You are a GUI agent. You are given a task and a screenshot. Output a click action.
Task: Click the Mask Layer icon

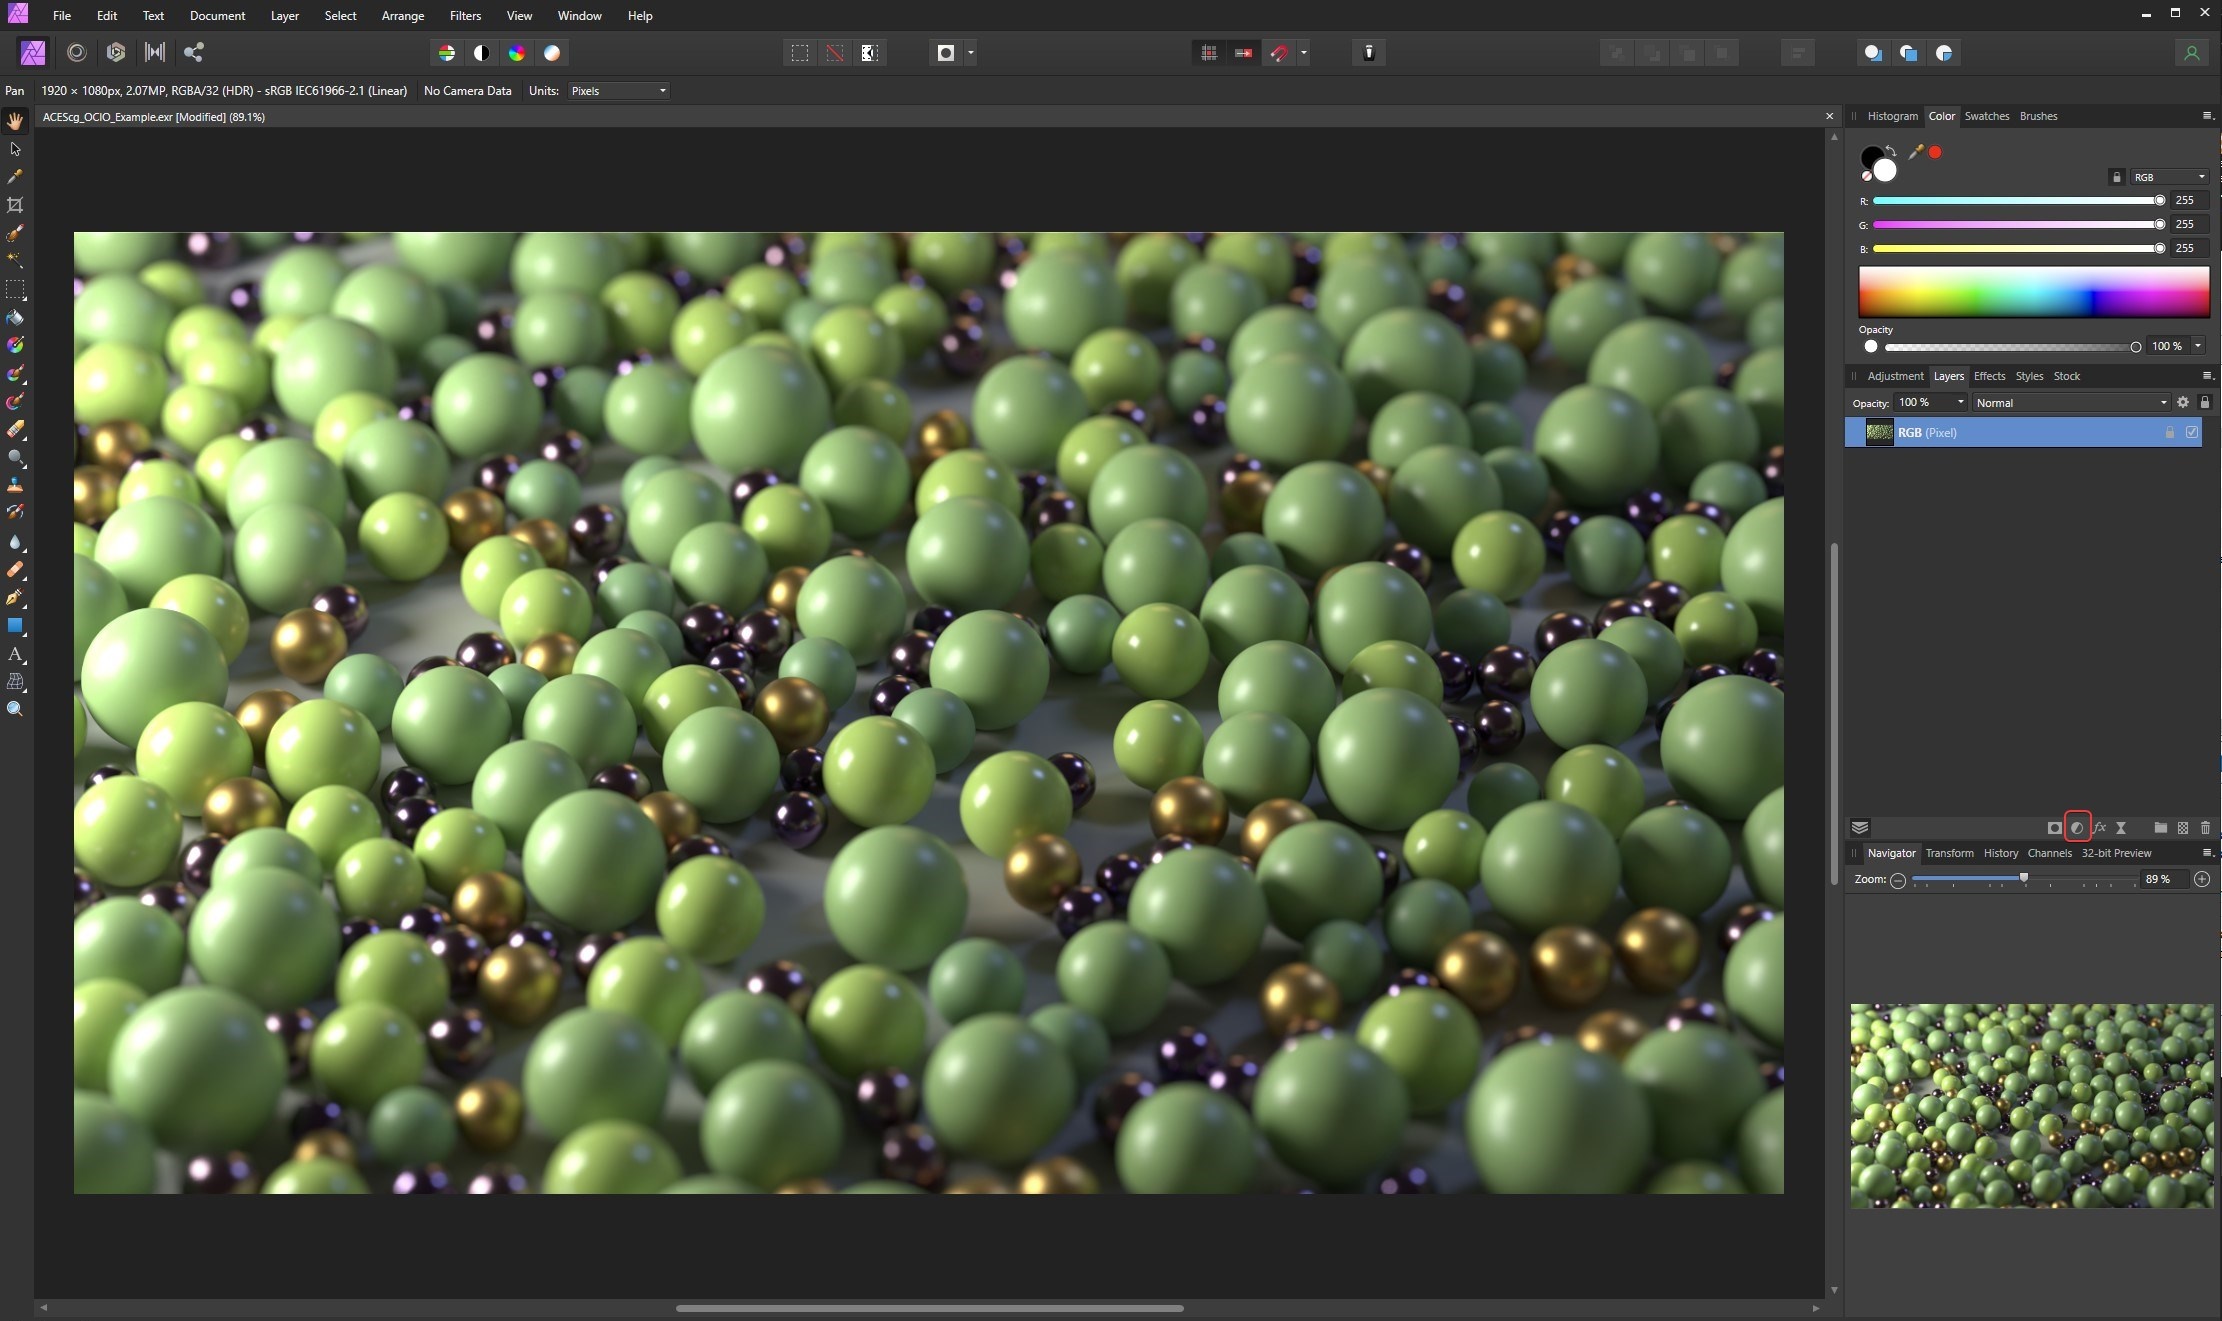2054,828
